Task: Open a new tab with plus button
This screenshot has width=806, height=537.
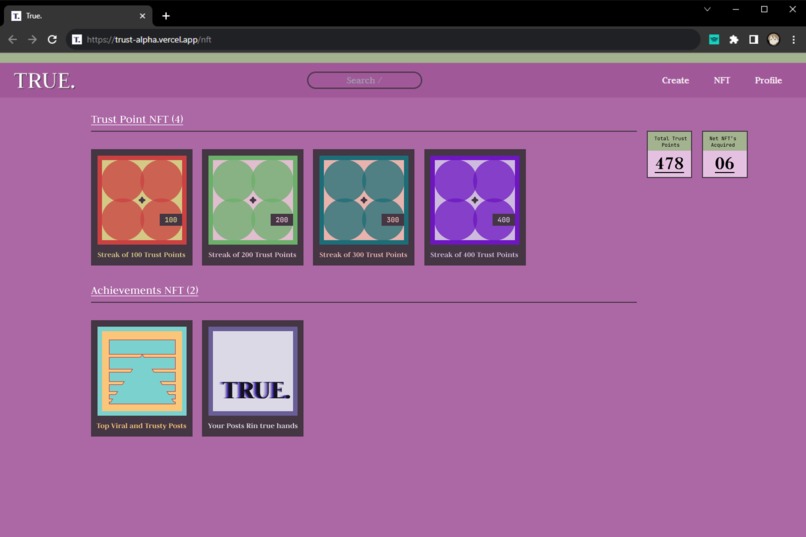Action: (x=166, y=16)
